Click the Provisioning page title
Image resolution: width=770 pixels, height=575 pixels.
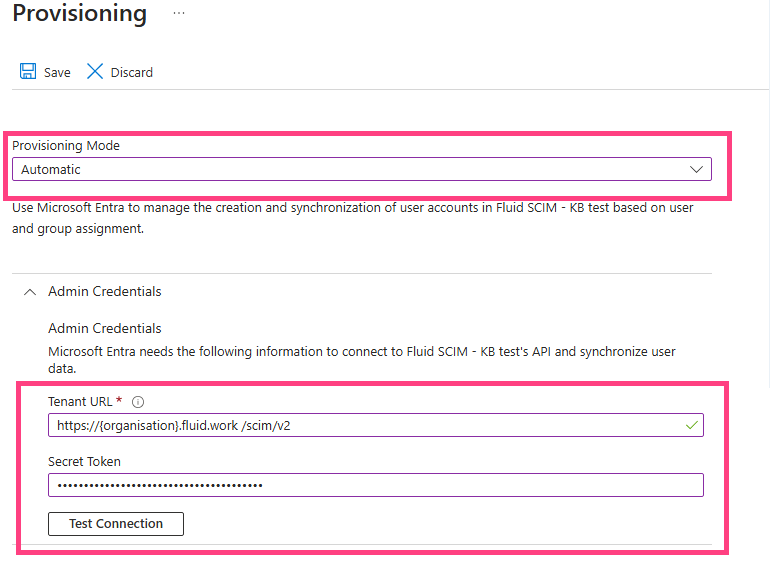pyautogui.click(x=80, y=13)
